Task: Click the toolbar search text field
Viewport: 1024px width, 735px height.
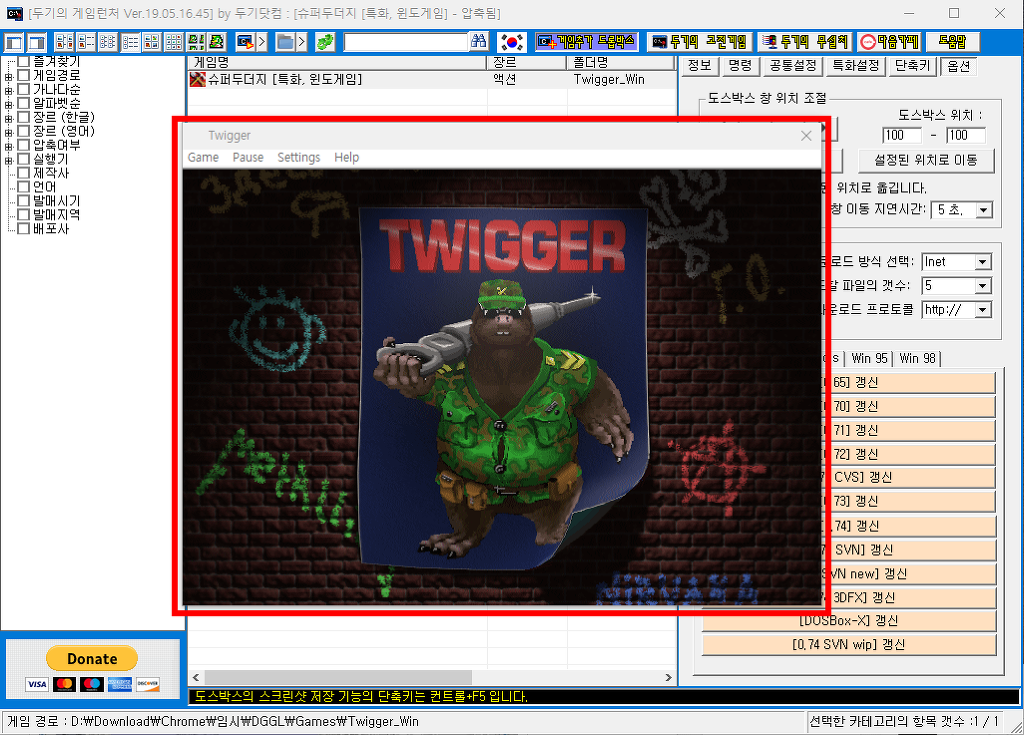Action: 406,42
